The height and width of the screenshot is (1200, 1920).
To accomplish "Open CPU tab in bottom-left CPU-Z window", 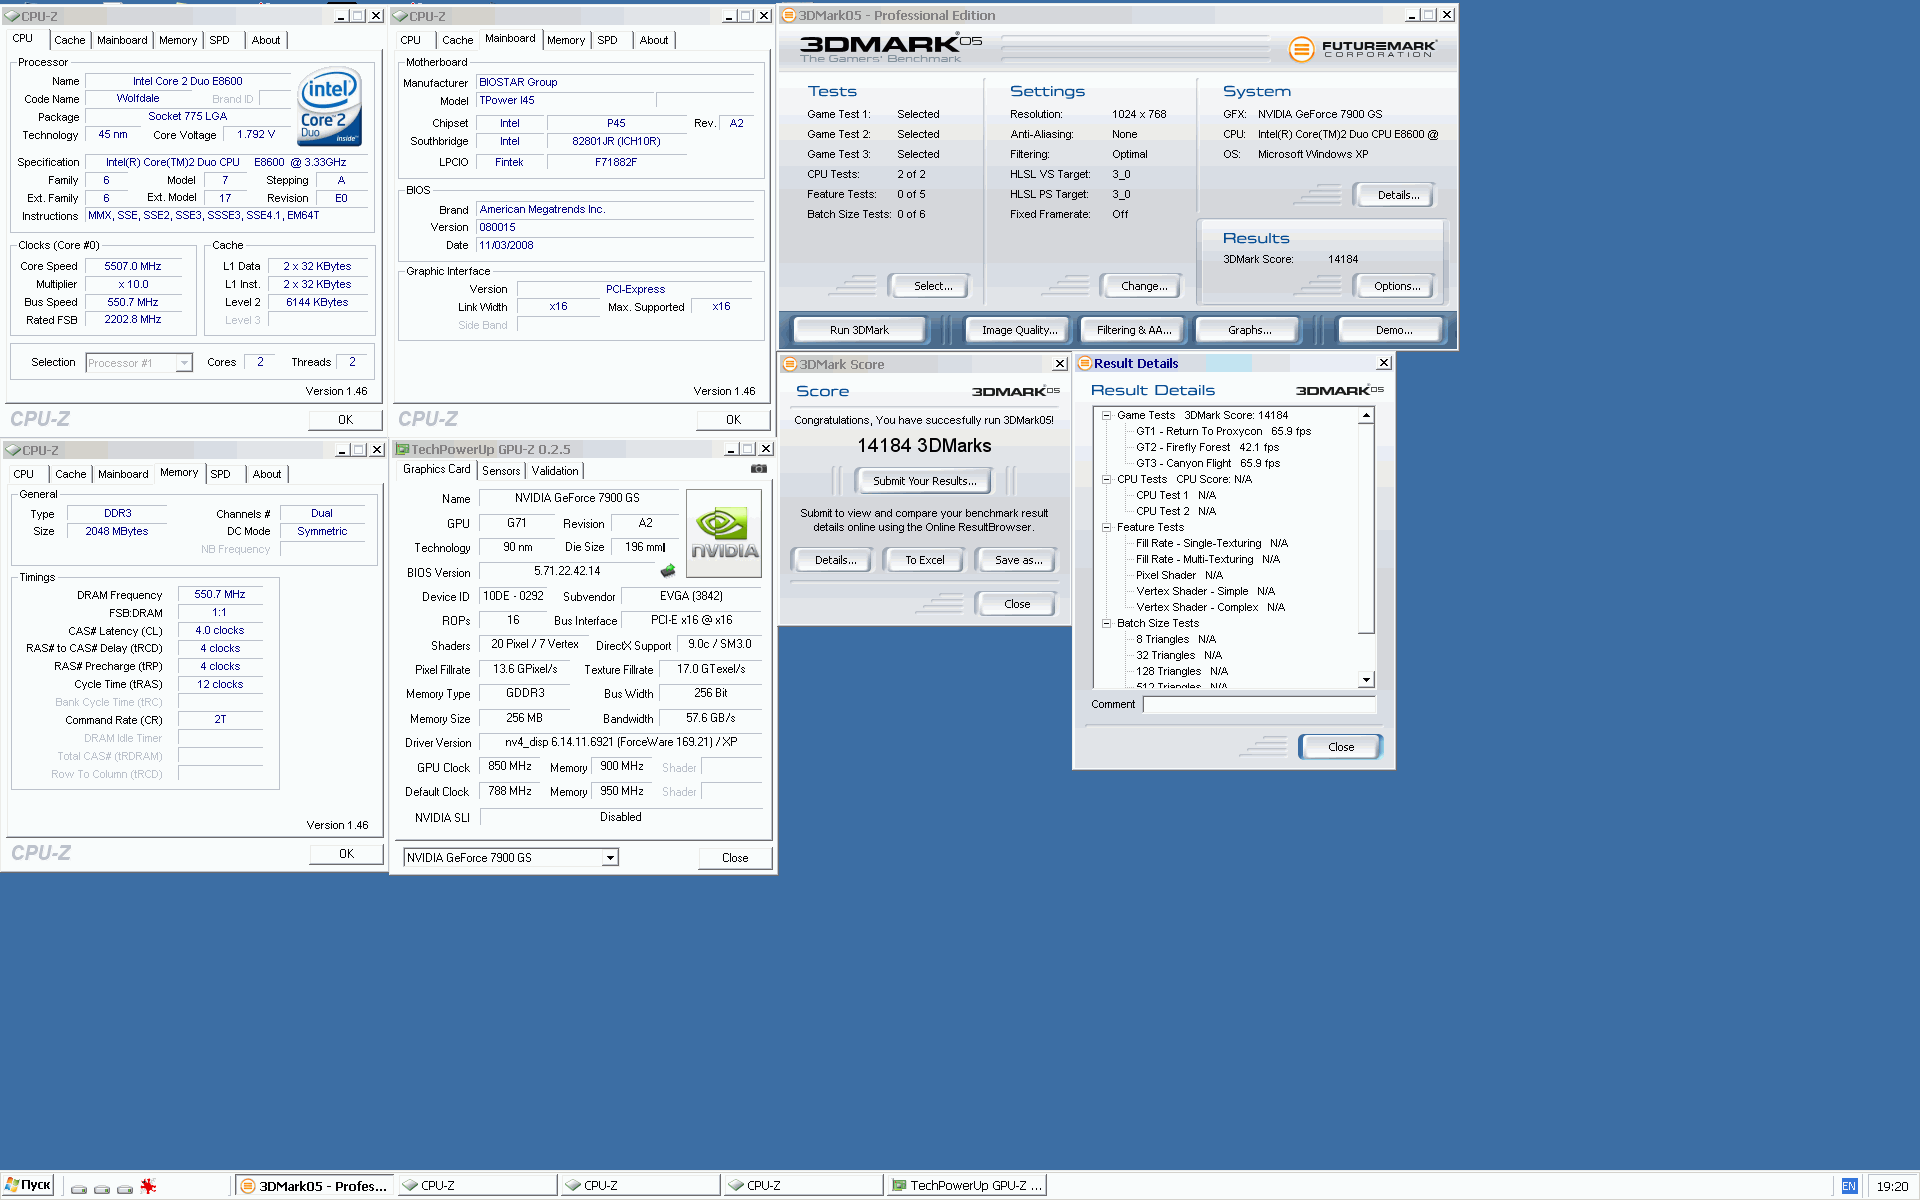I will 24,474.
